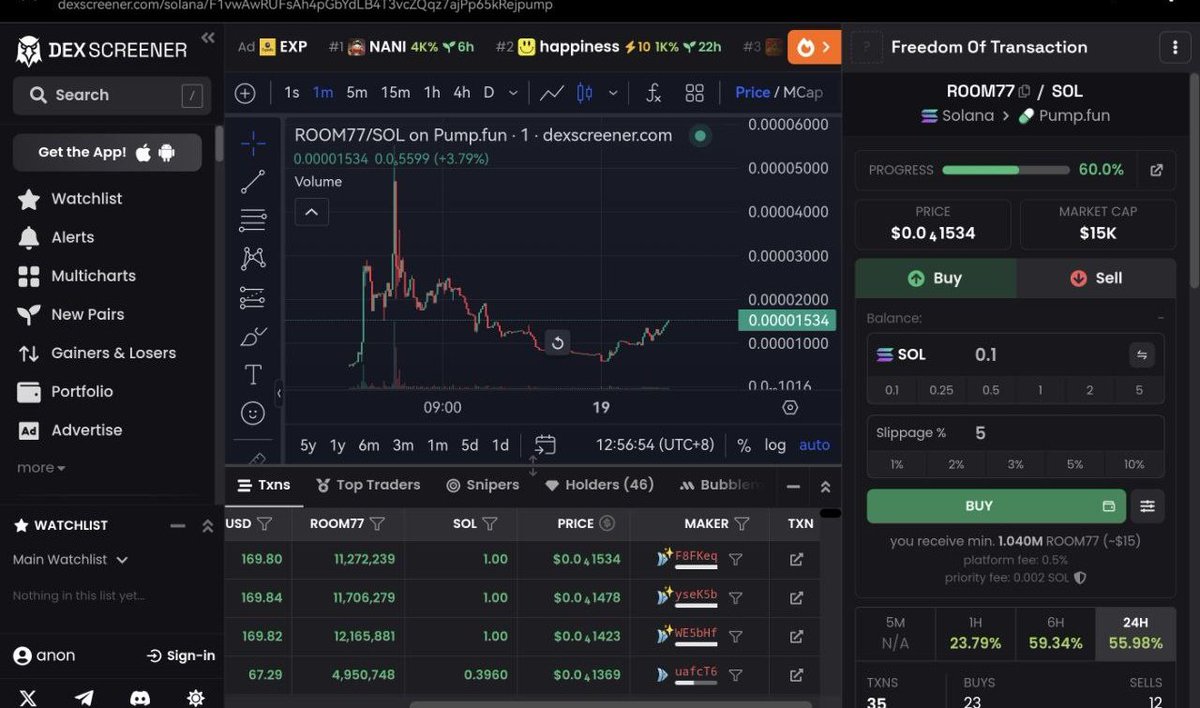Open the Top Traders tab
Image resolution: width=1200 pixels, height=708 pixels.
(x=368, y=485)
